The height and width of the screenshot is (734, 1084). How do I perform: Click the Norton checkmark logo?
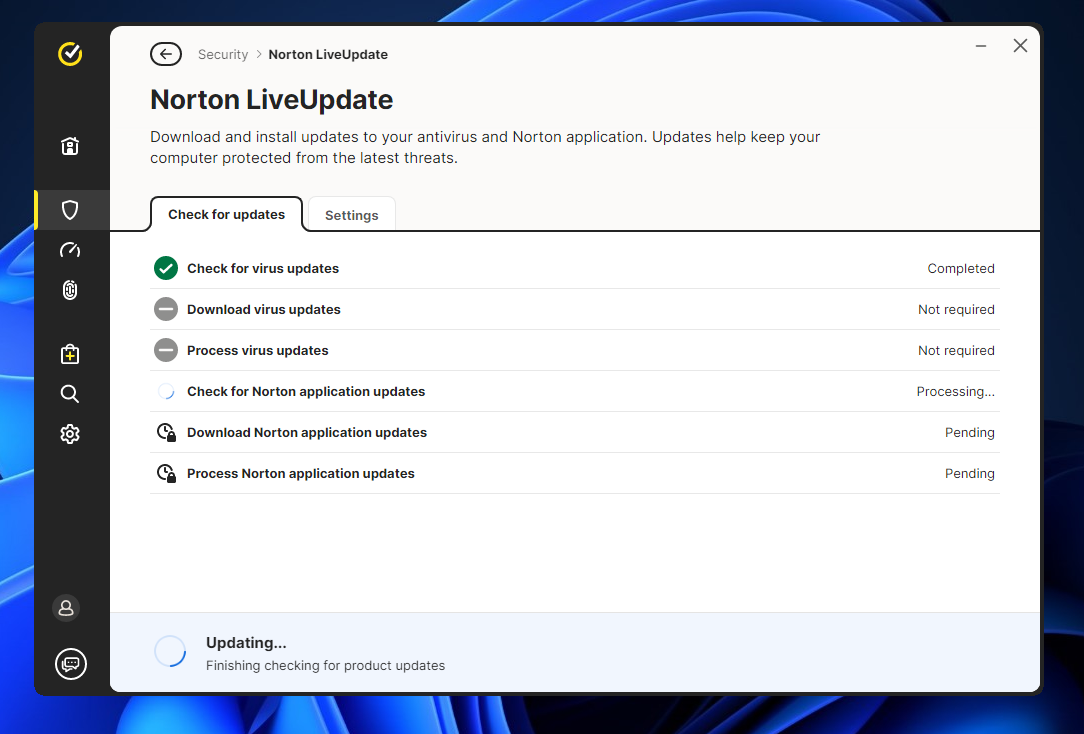coord(70,53)
